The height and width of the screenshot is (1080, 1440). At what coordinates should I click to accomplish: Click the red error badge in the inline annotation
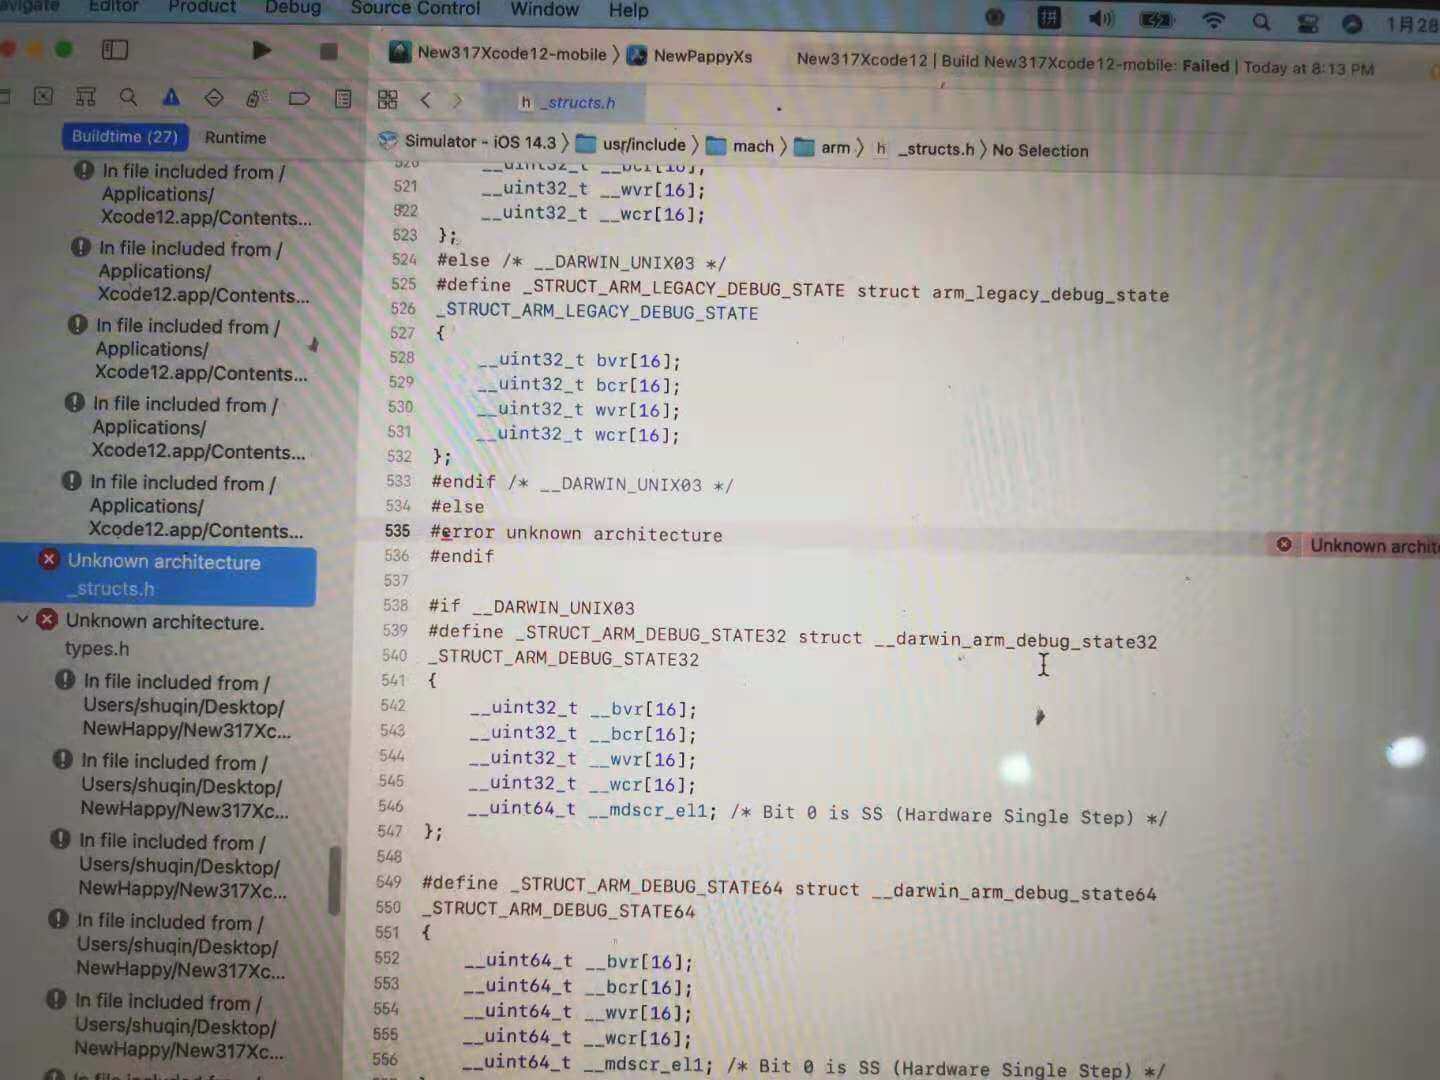tap(1284, 544)
